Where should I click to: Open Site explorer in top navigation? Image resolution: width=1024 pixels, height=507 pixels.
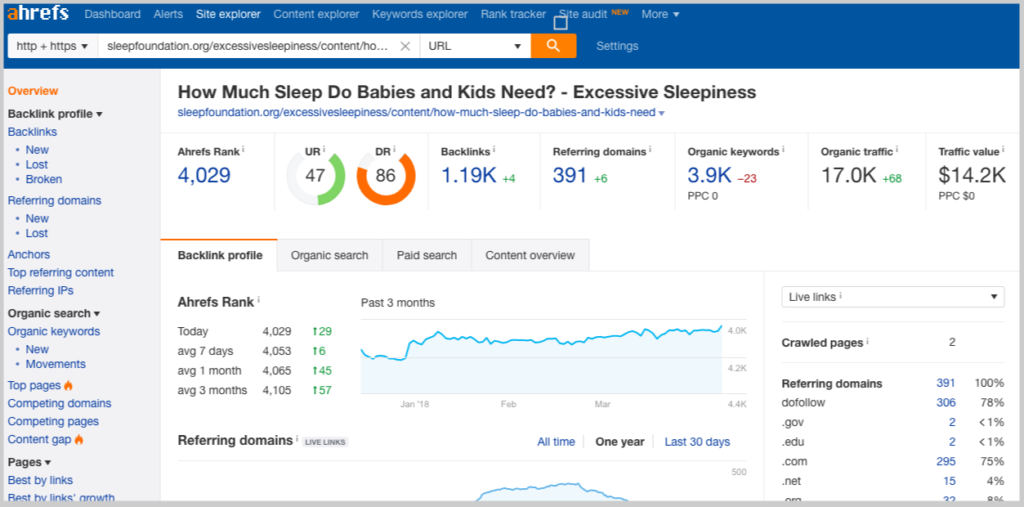(228, 14)
